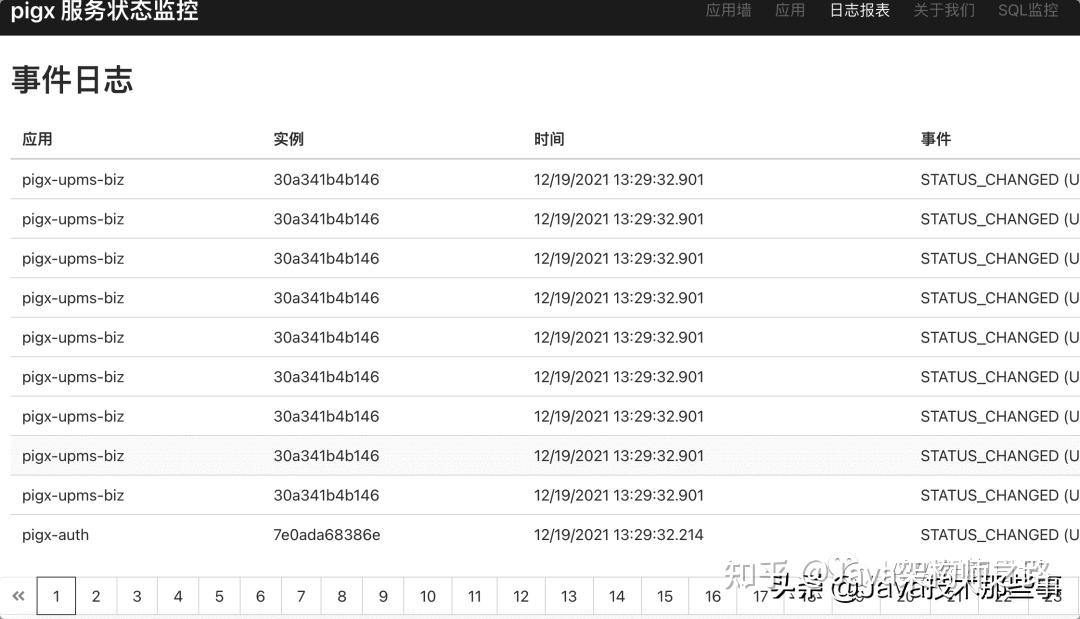
Task: Go to pagination page 10
Action: 428,596
